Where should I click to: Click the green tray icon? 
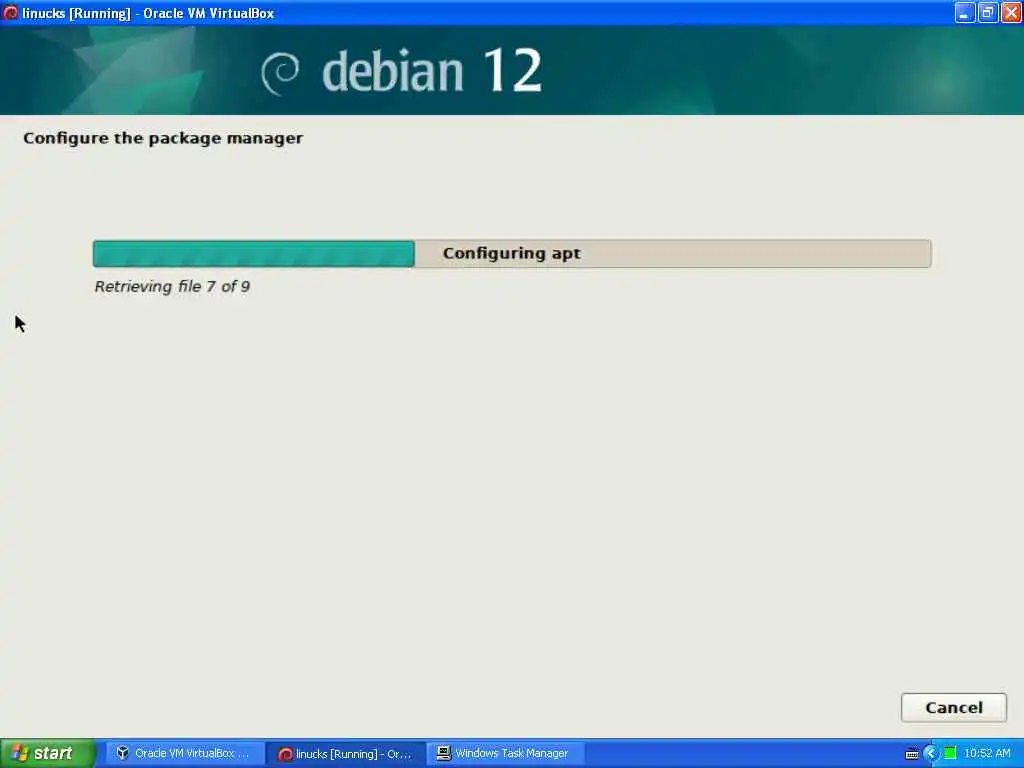point(950,754)
